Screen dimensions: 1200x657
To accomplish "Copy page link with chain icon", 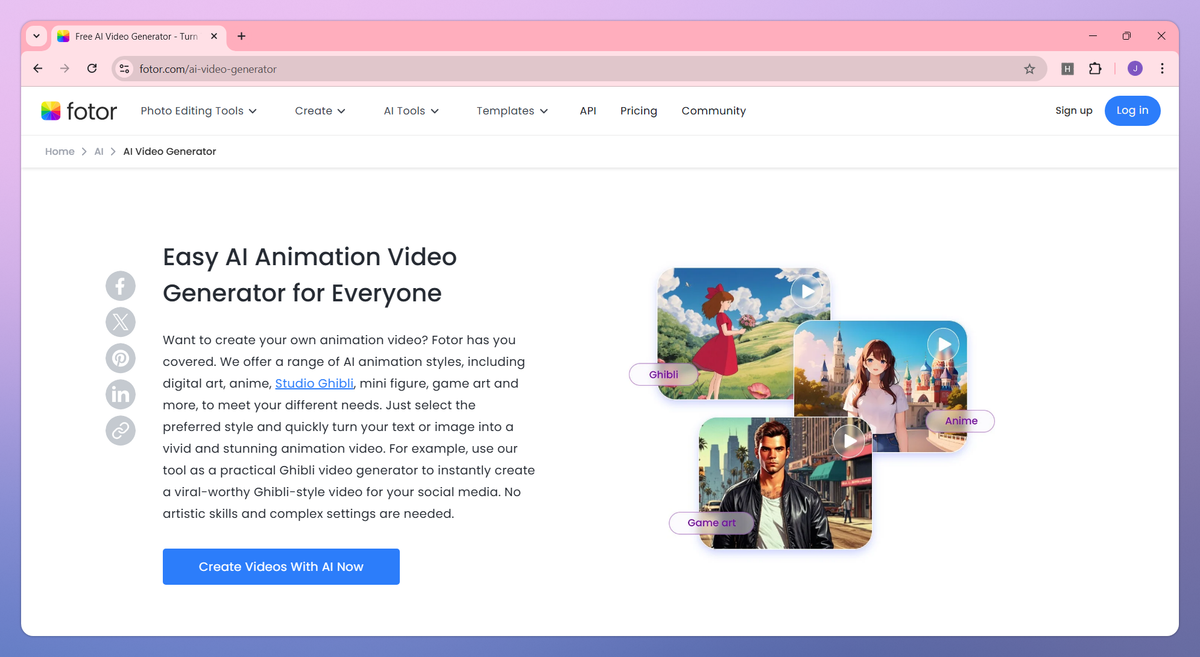I will (120, 431).
